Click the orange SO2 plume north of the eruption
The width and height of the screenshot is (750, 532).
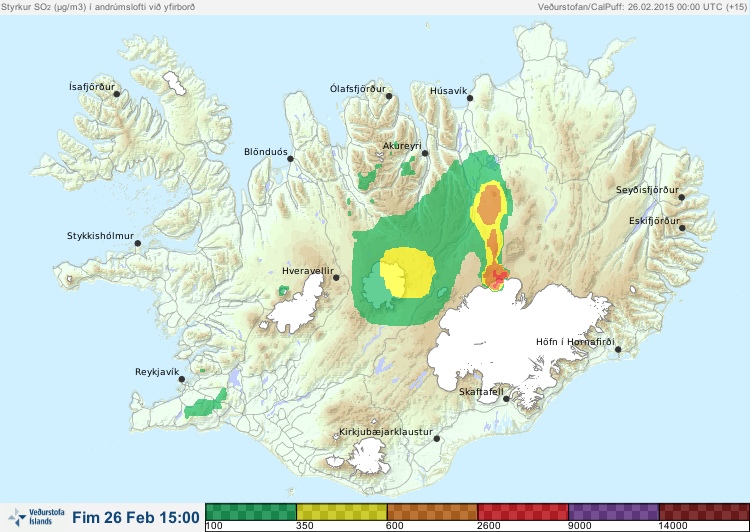tap(490, 204)
